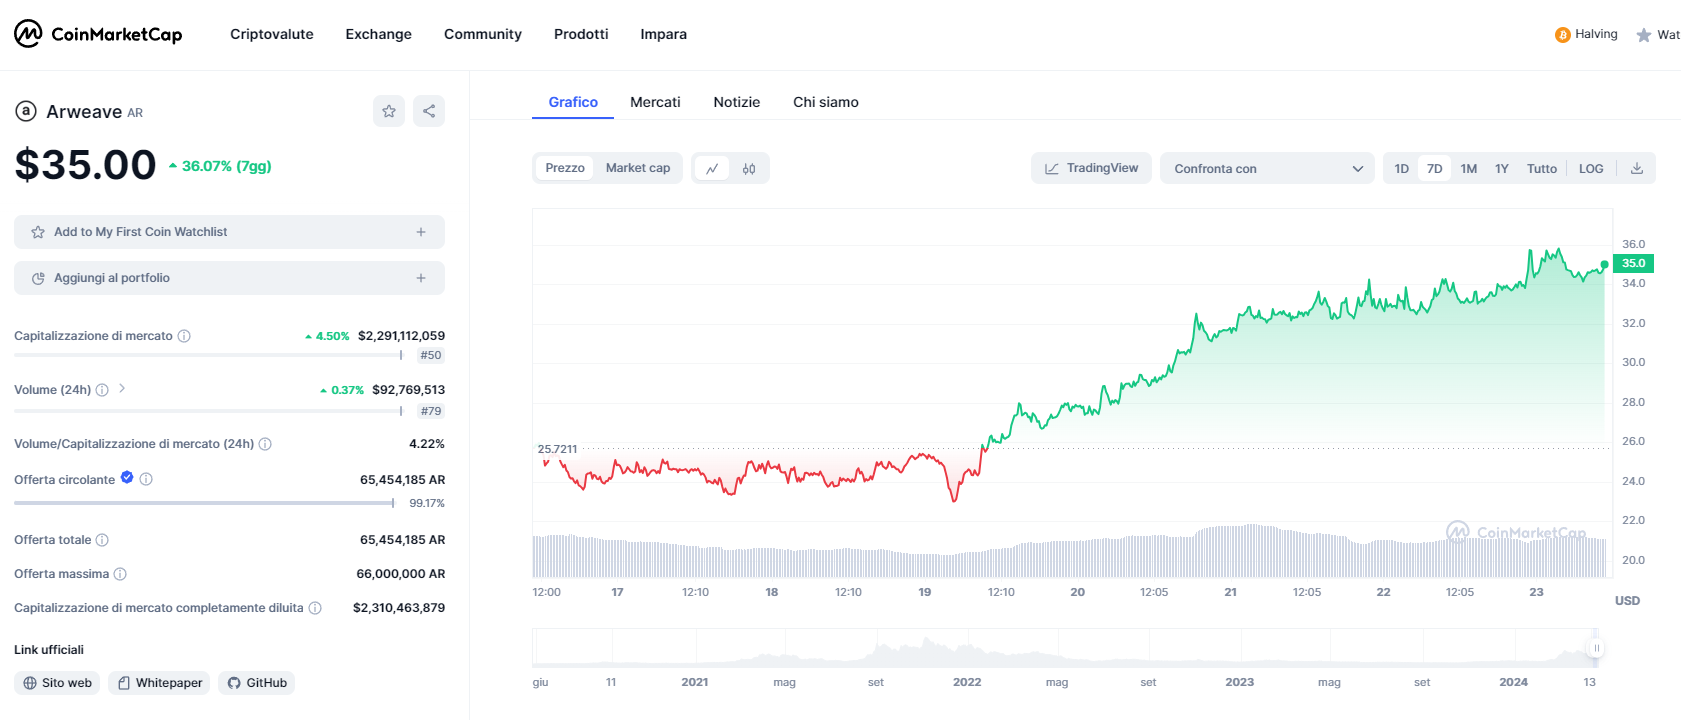Image resolution: width=1681 pixels, height=720 pixels.
Task: Select the 1D time range
Action: click(x=1401, y=168)
